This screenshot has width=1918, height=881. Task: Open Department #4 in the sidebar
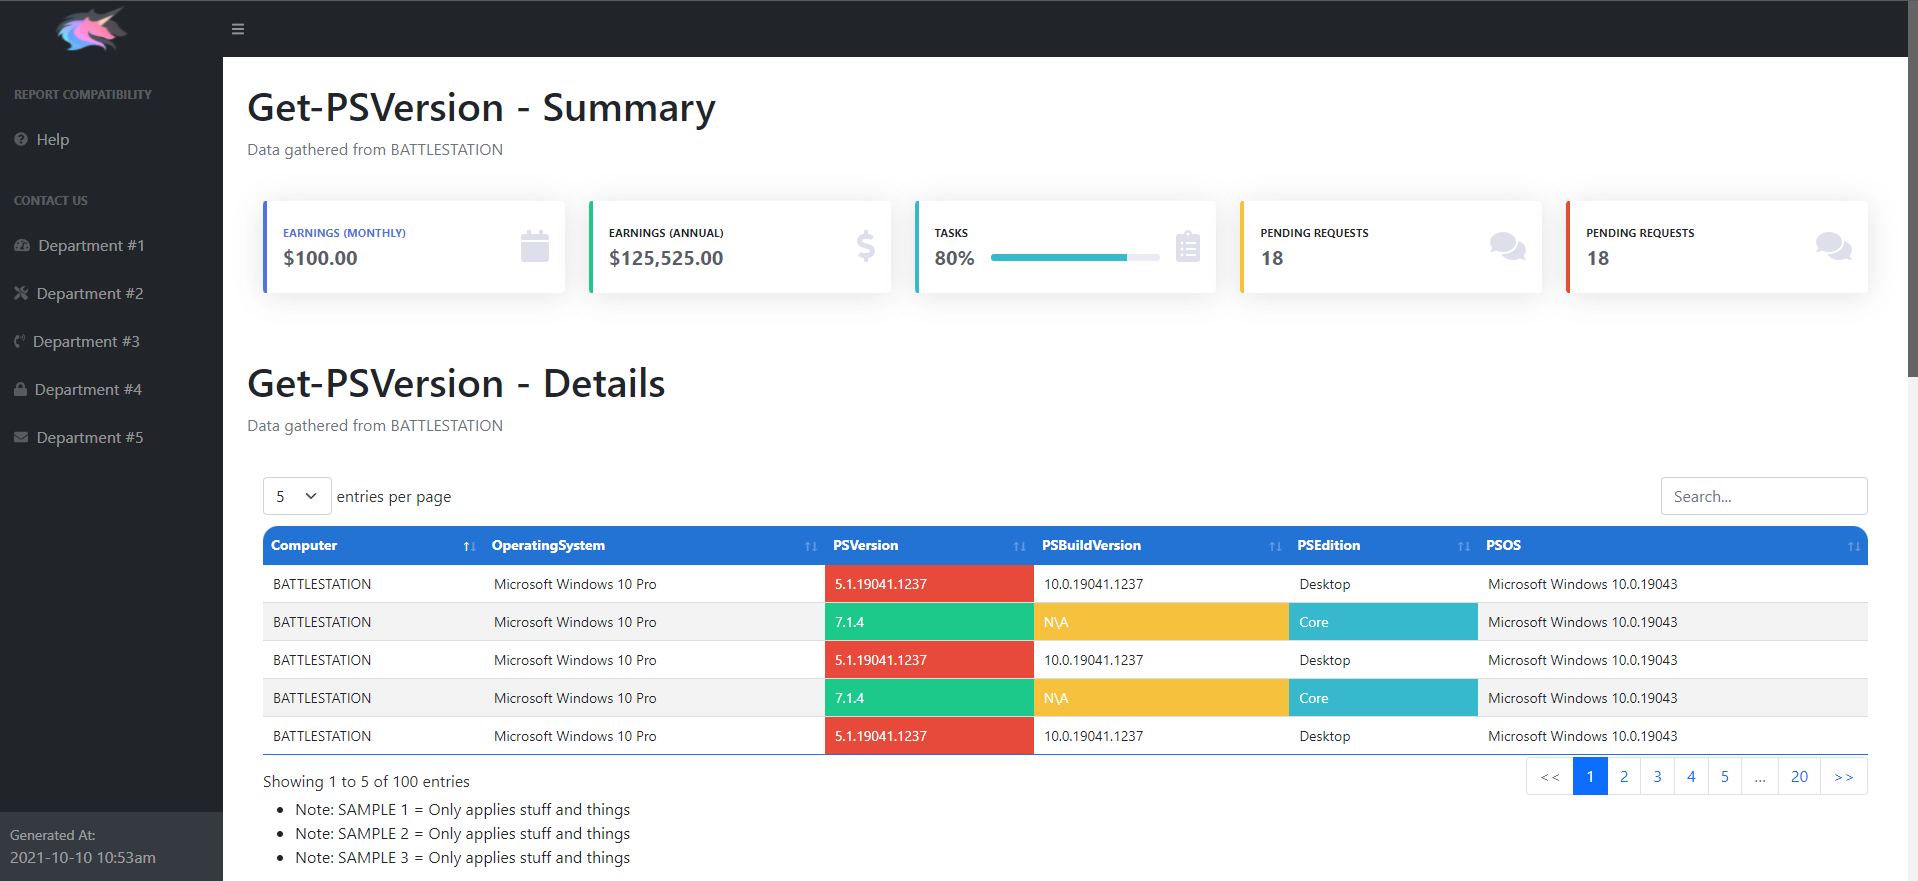(x=88, y=390)
